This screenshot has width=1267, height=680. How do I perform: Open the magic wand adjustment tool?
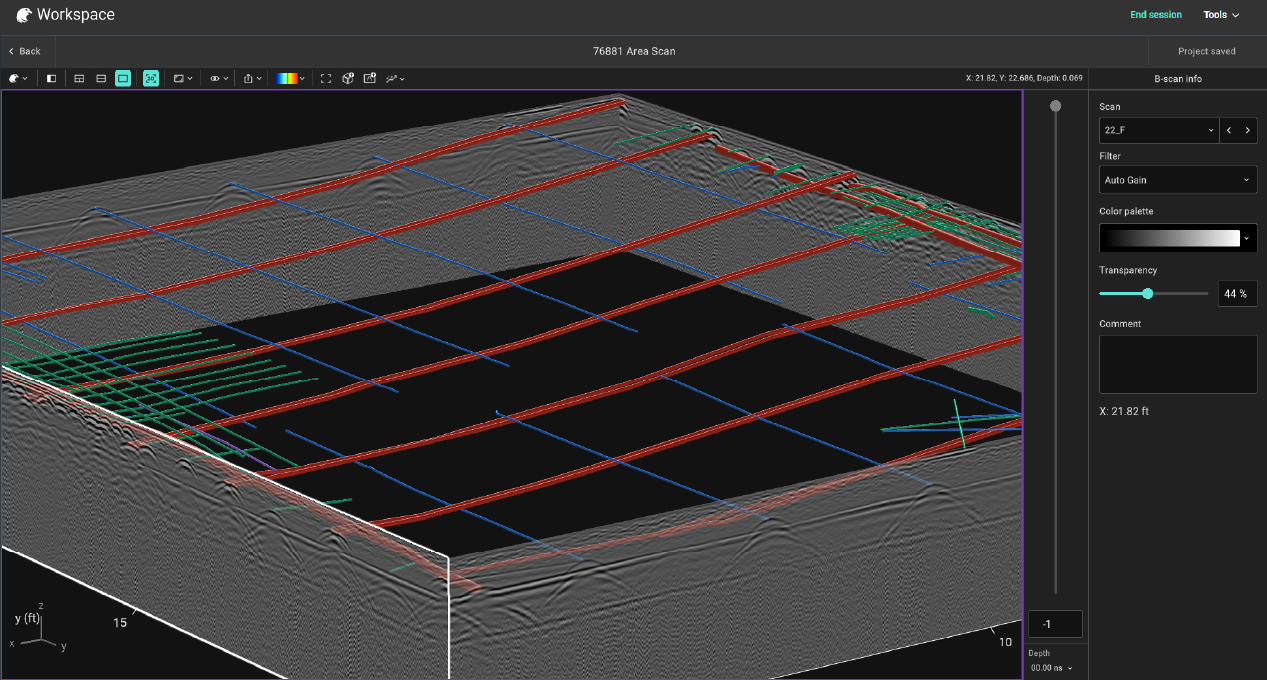tap(392, 78)
